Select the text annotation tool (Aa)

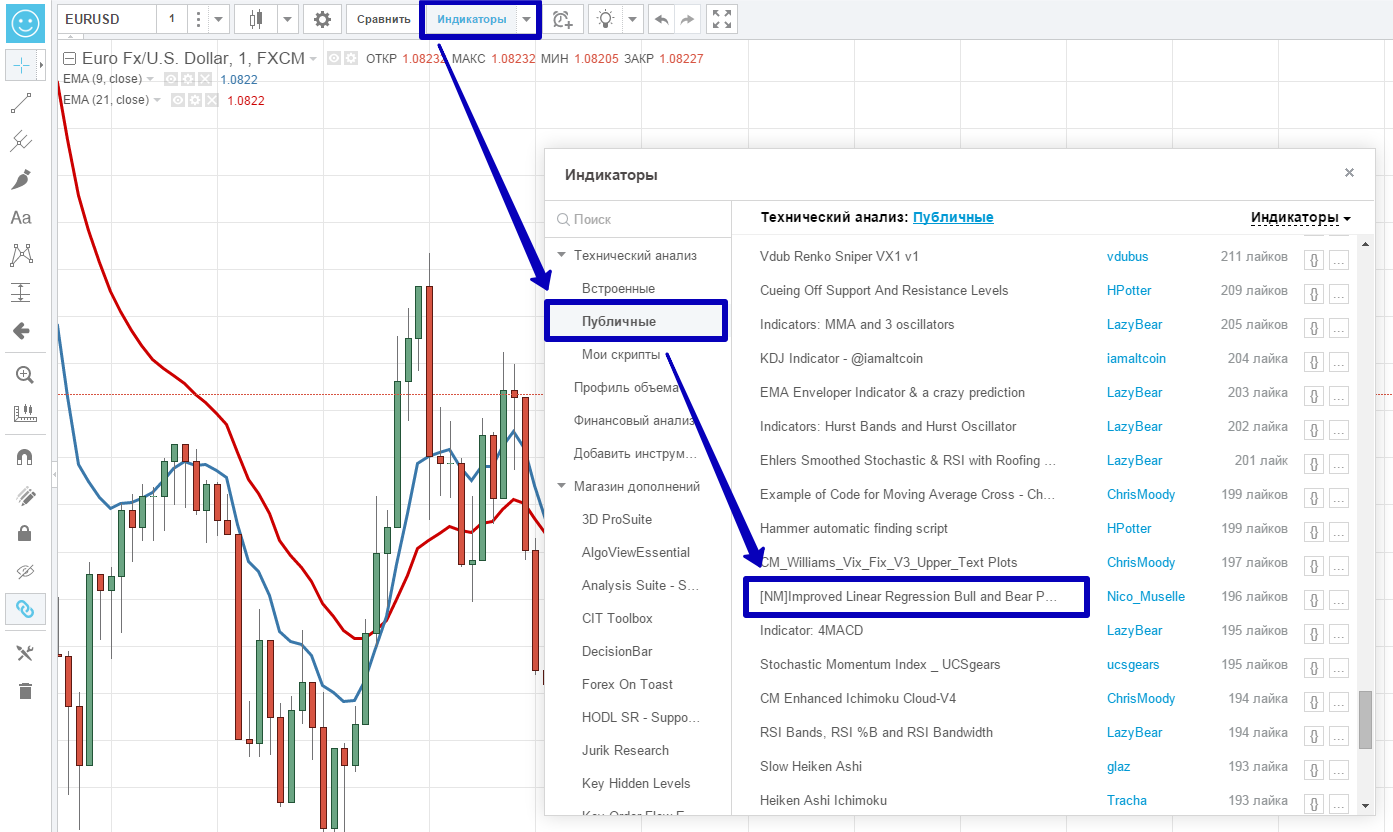click(x=22, y=217)
